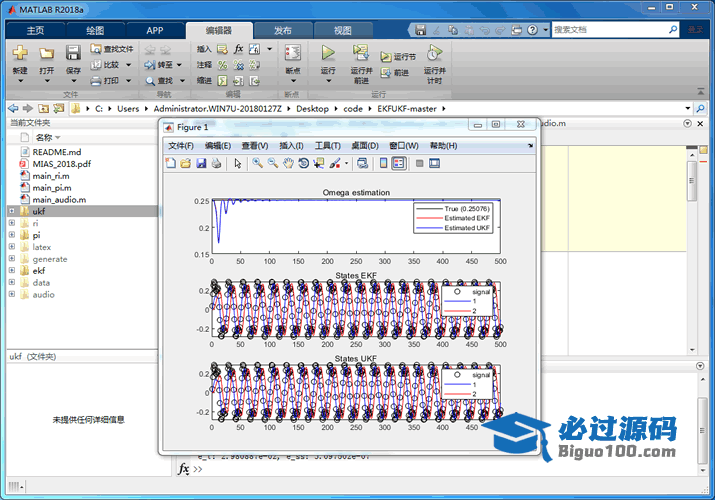Click Open File icon in Figure 1 toolbar
This screenshot has height=500, width=715.
point(186,163)
